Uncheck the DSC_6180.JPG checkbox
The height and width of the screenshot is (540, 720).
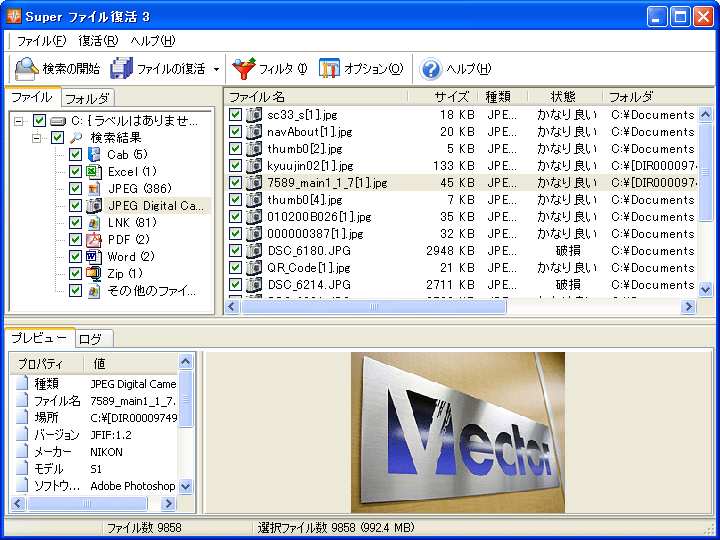point(235,250)
